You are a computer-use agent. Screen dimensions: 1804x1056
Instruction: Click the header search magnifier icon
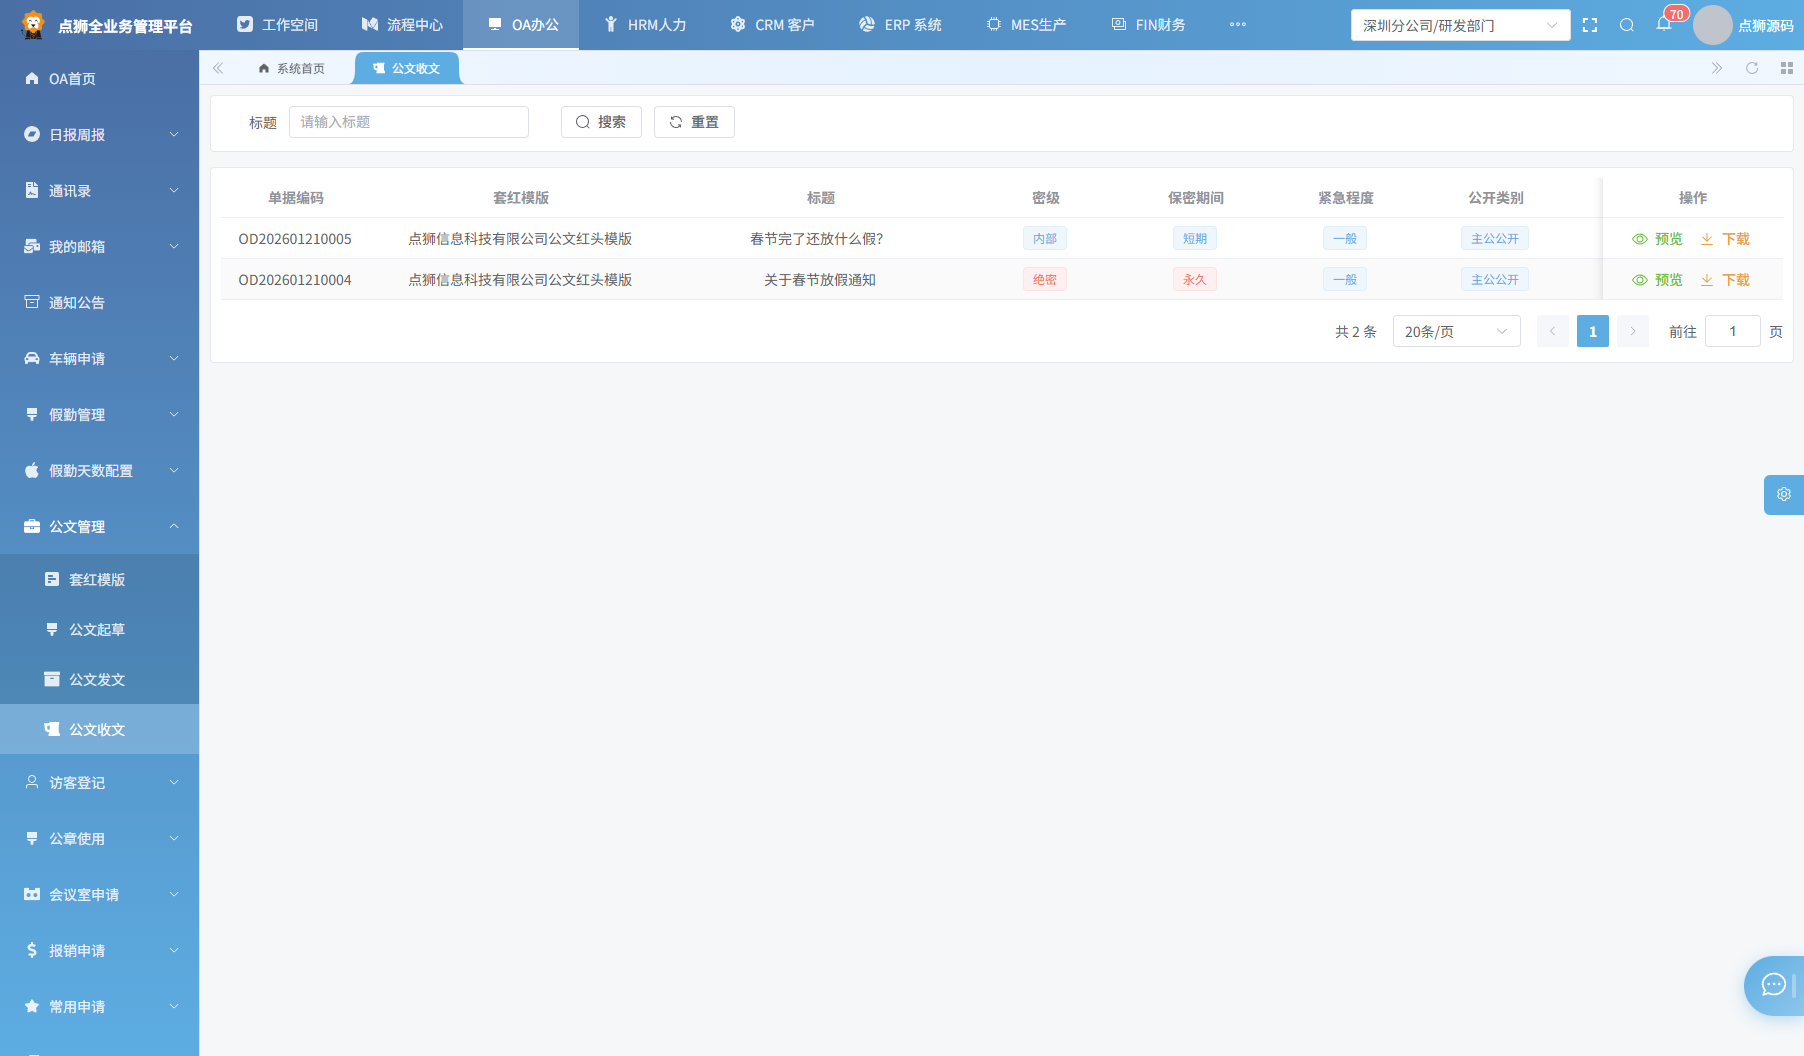point(1627,25)
